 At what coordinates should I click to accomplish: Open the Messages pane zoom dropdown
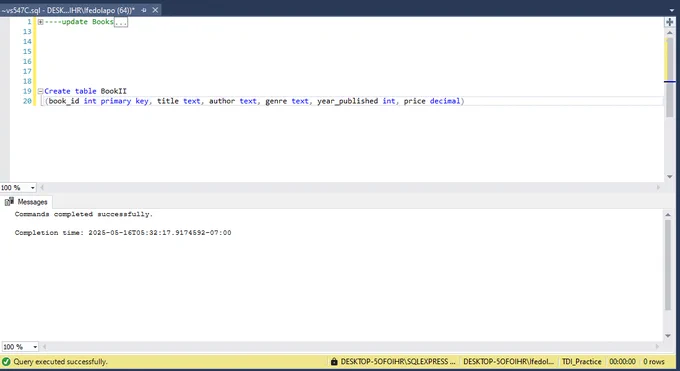coord(35,347)
